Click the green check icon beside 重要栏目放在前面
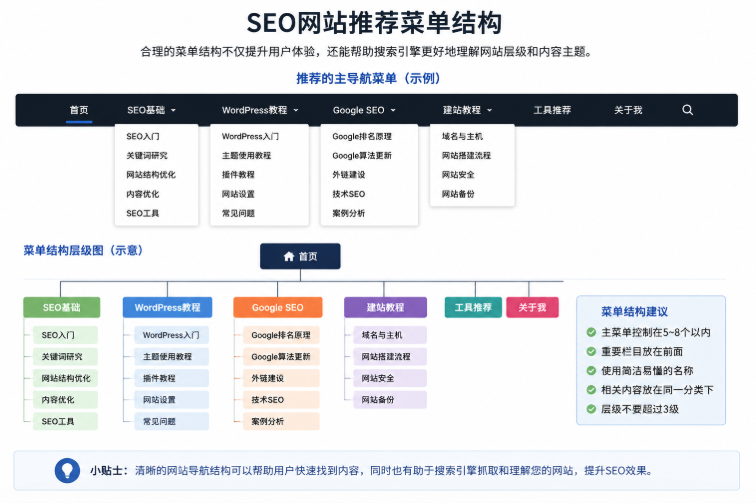756x503 pixels. tap(591, 351)
